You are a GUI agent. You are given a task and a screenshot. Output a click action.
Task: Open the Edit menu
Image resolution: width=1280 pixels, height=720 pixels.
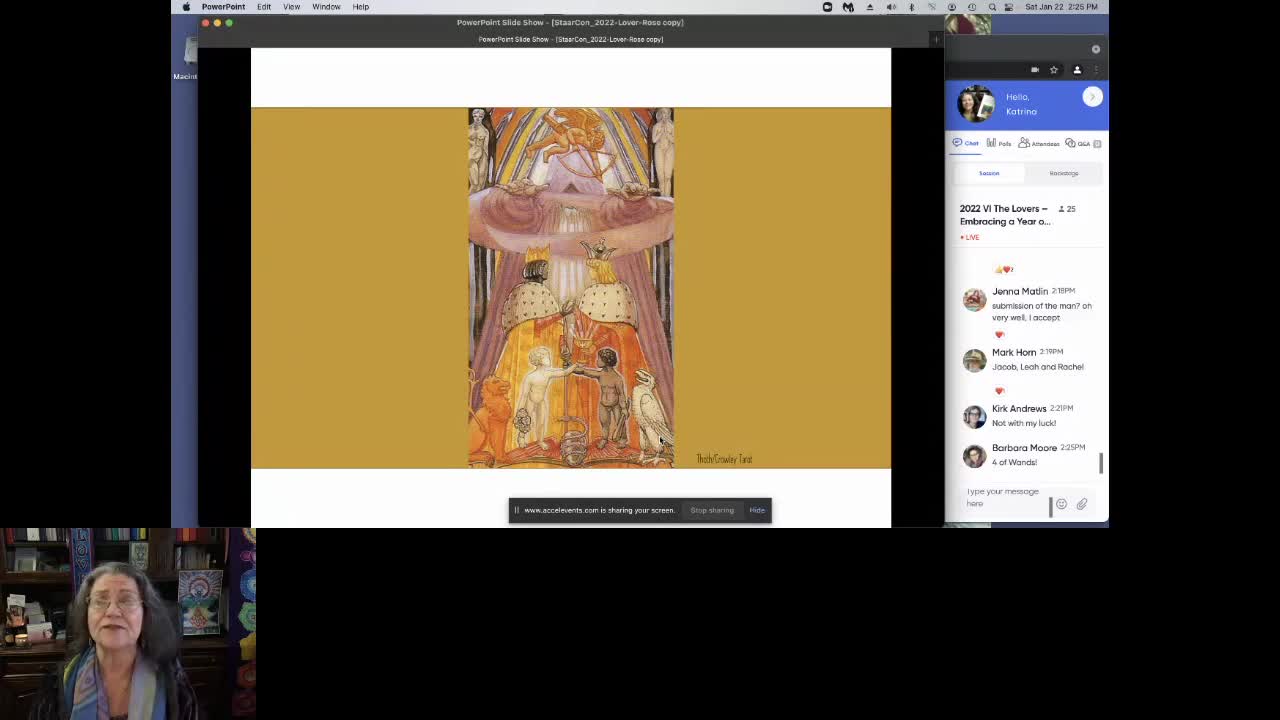(264, 7)
